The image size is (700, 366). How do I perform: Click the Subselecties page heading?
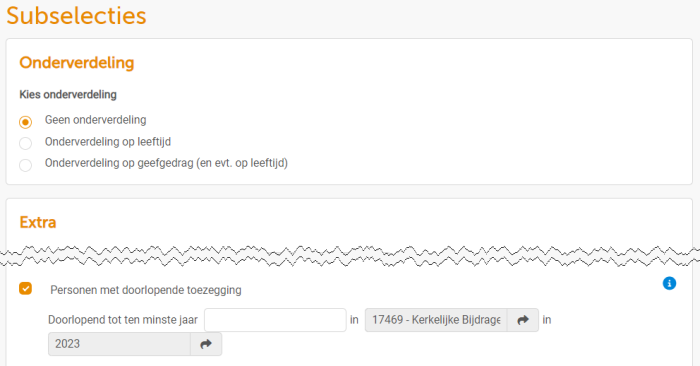[x=76, y=16]
